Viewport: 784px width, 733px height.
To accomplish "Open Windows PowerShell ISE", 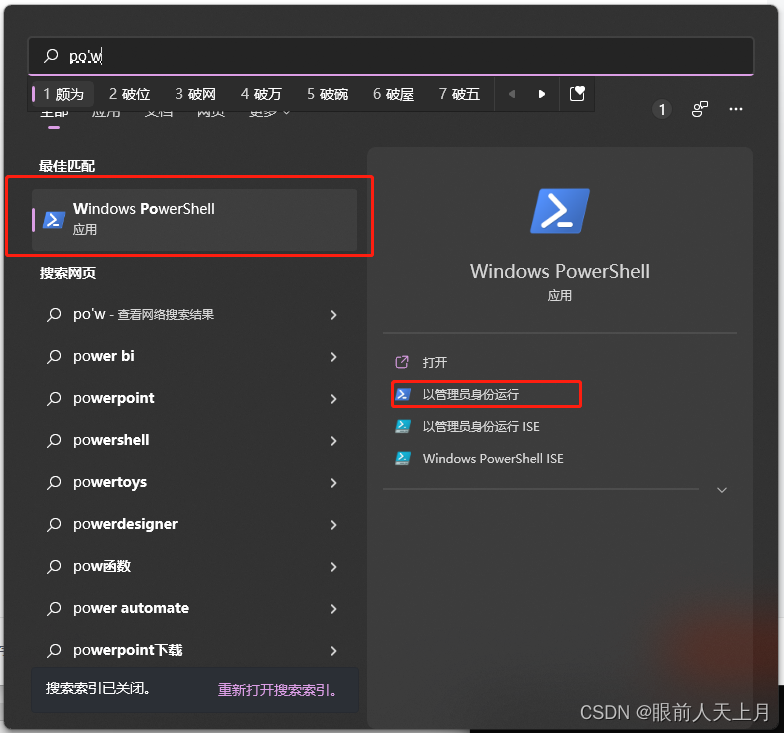I will point(493,458).
